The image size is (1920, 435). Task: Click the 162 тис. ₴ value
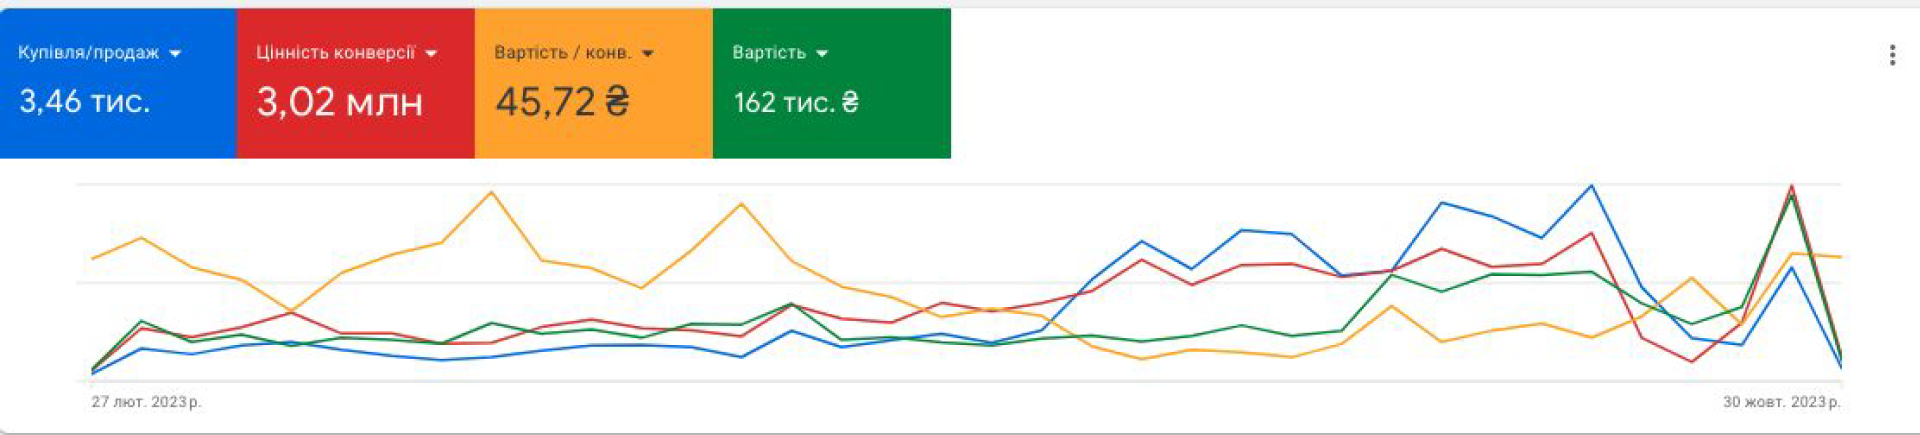click(796, 102)
